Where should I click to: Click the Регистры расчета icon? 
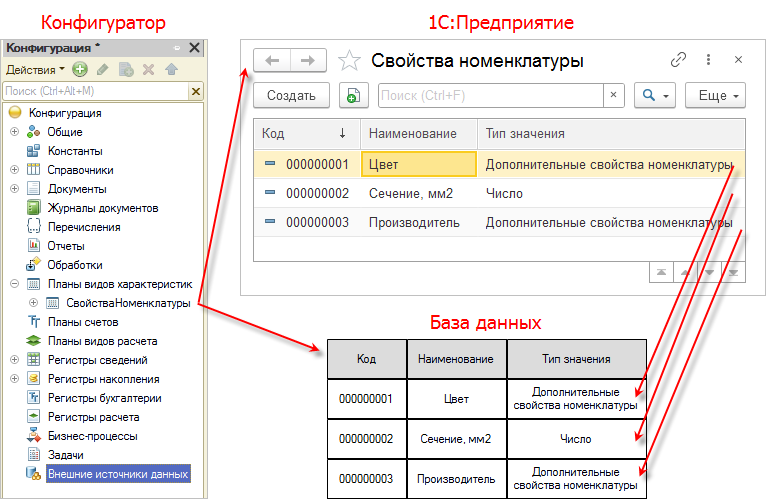[x=33, y=416]
